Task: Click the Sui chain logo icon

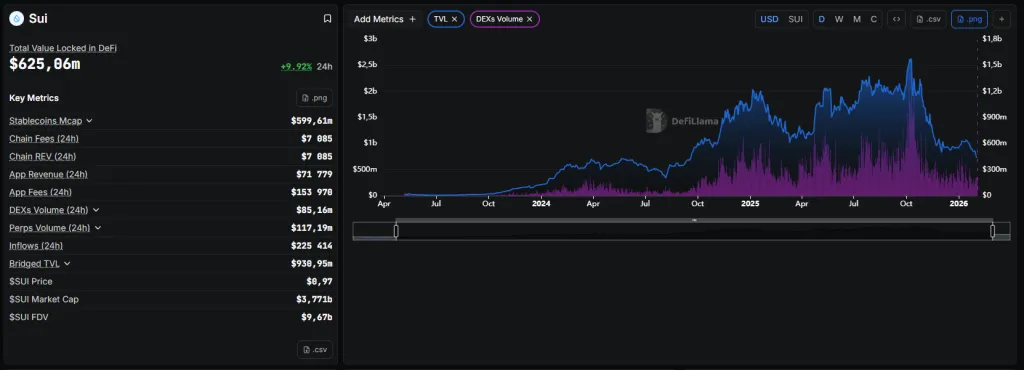Action: click(16, 19)
